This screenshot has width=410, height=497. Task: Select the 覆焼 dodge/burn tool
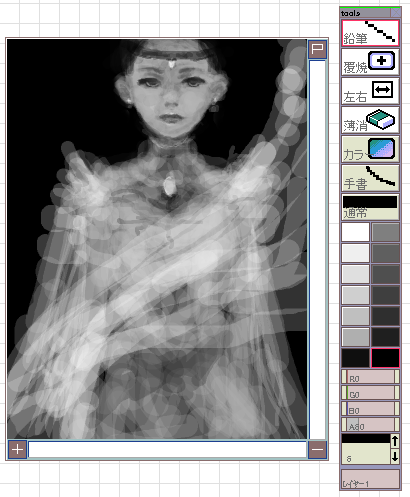click(x=370, y=62)
